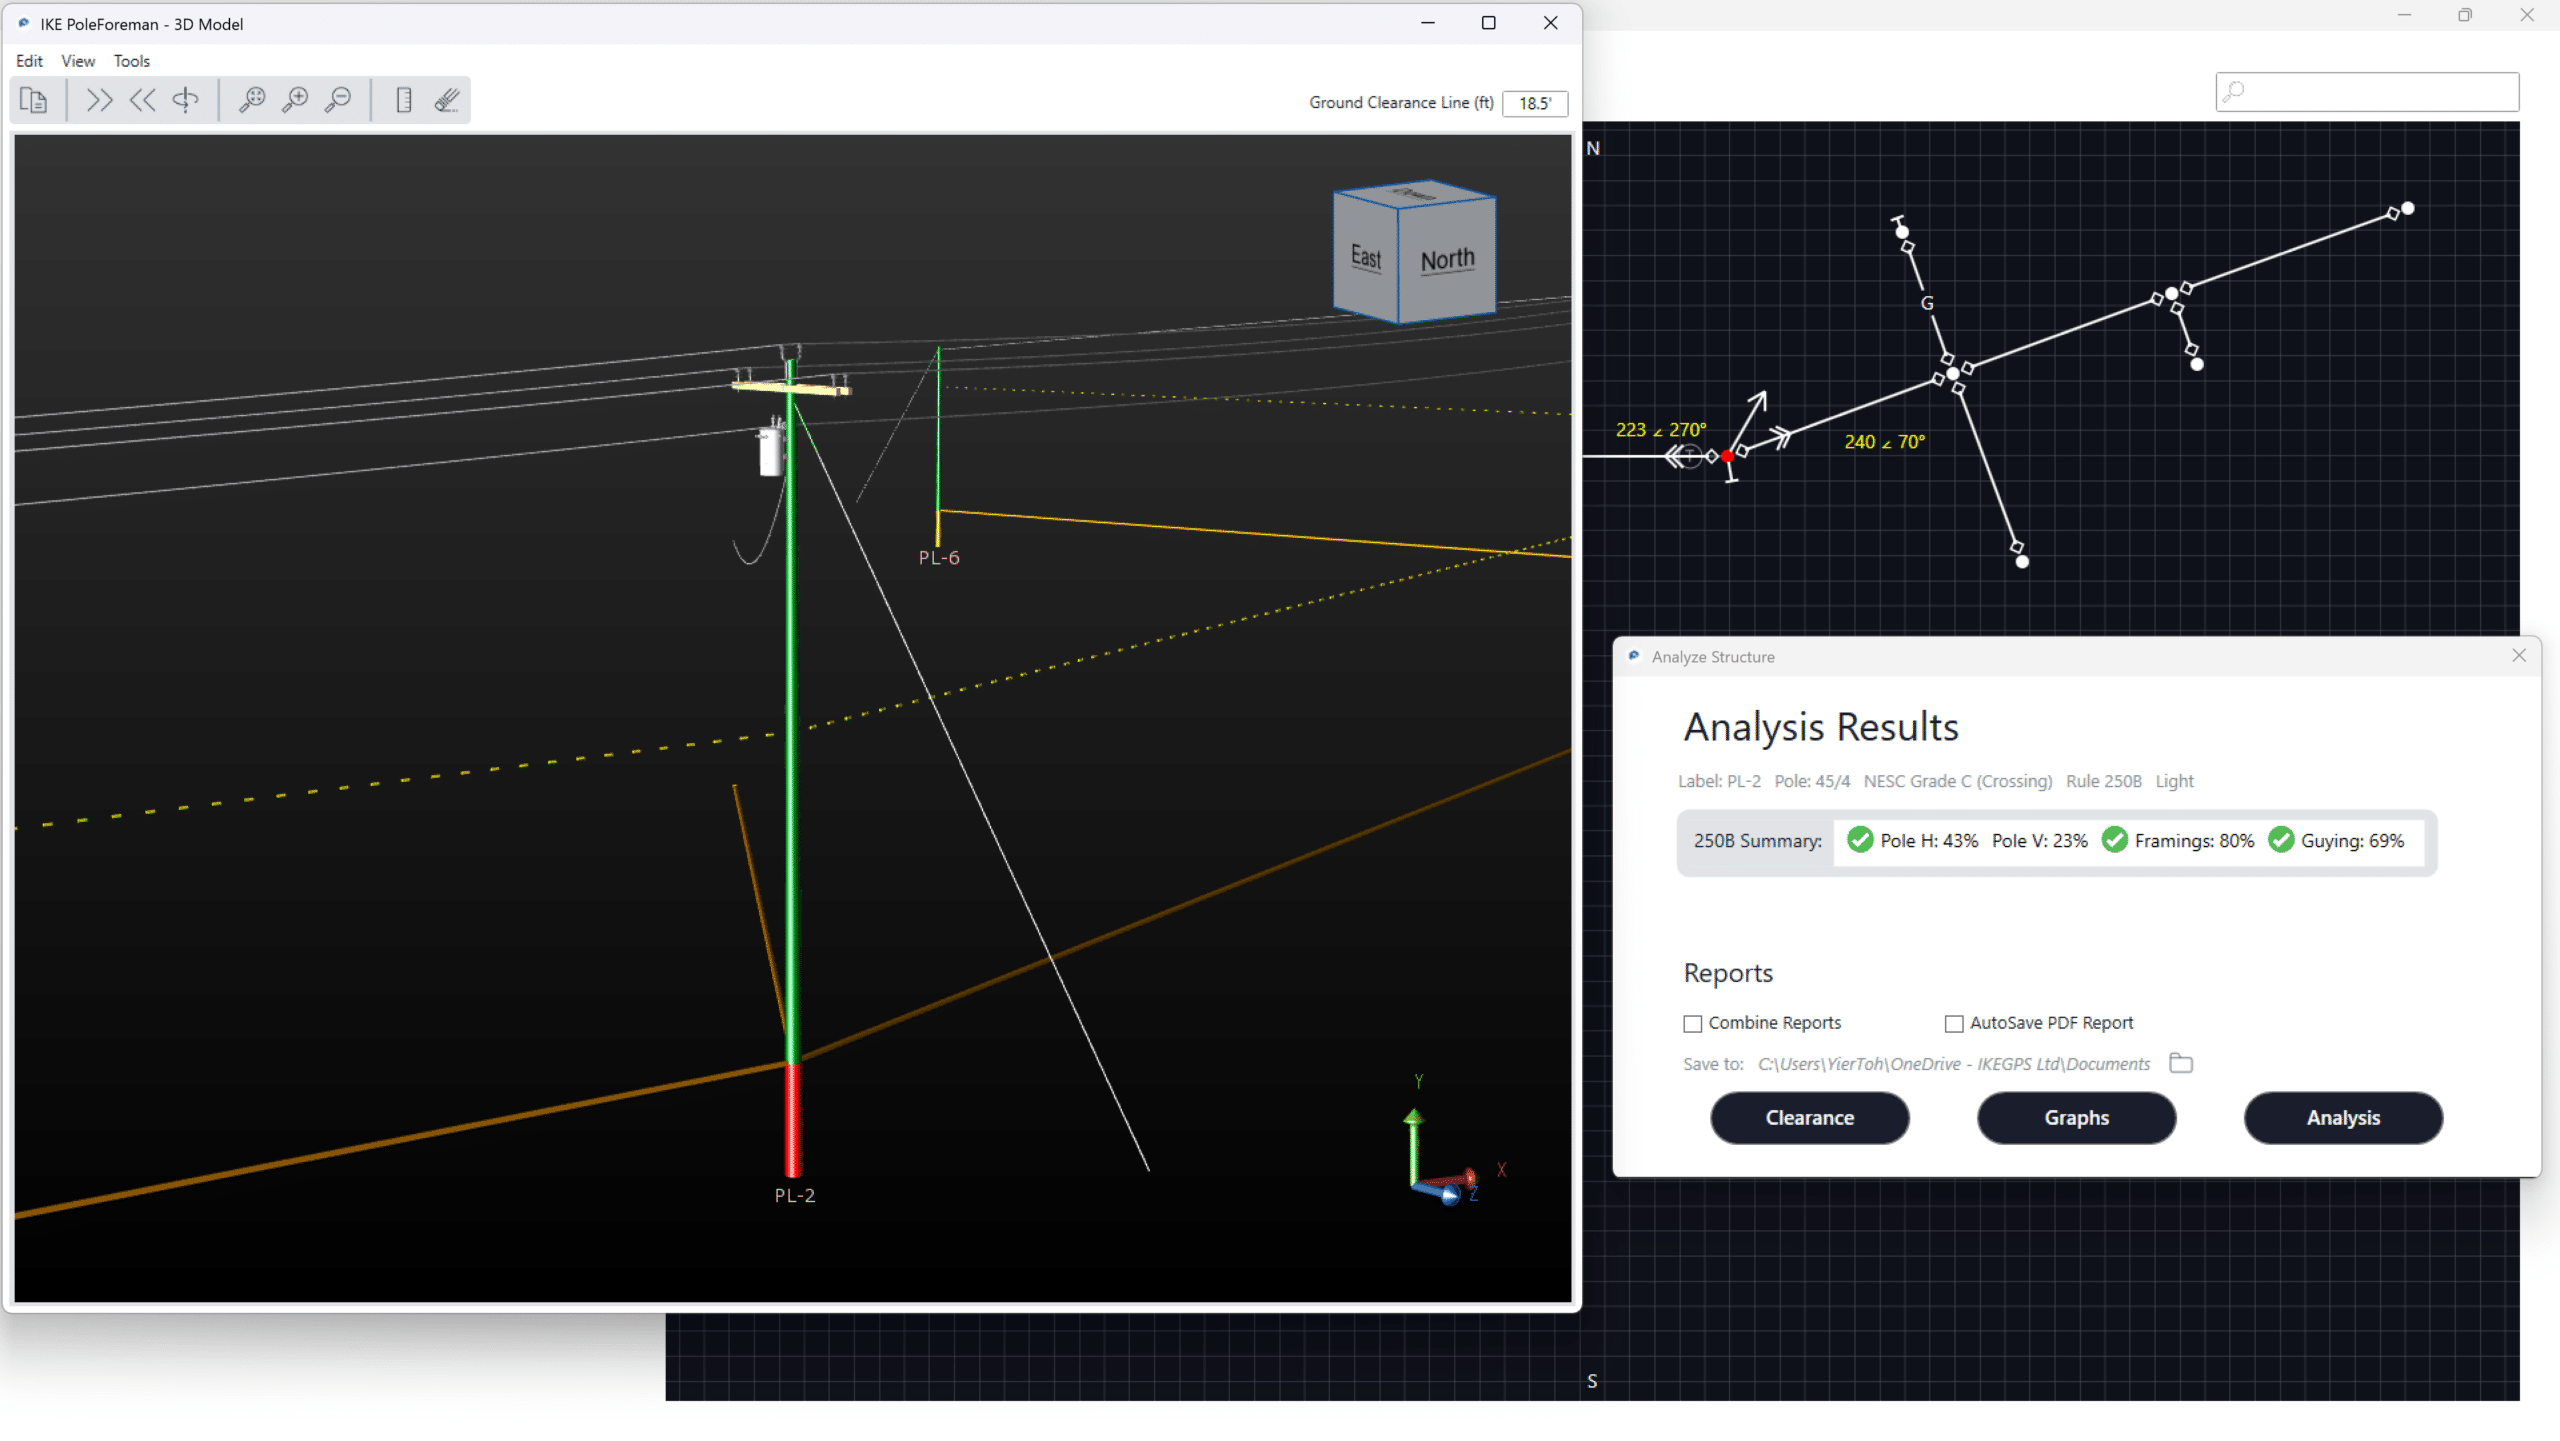
Task: Click the zoom out magnifier icon
Action: (x=339, y=100)
